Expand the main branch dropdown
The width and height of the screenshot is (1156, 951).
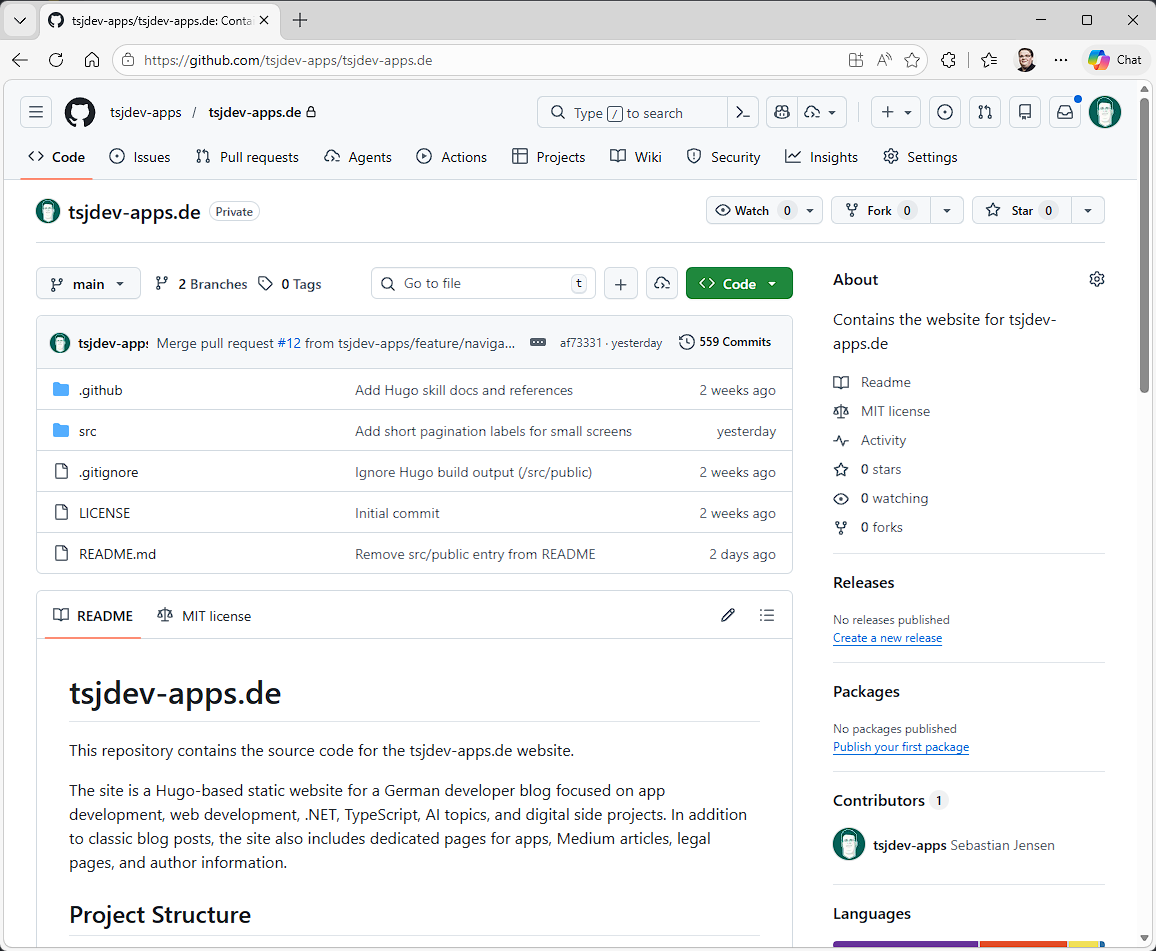click(x=88, y=284)
